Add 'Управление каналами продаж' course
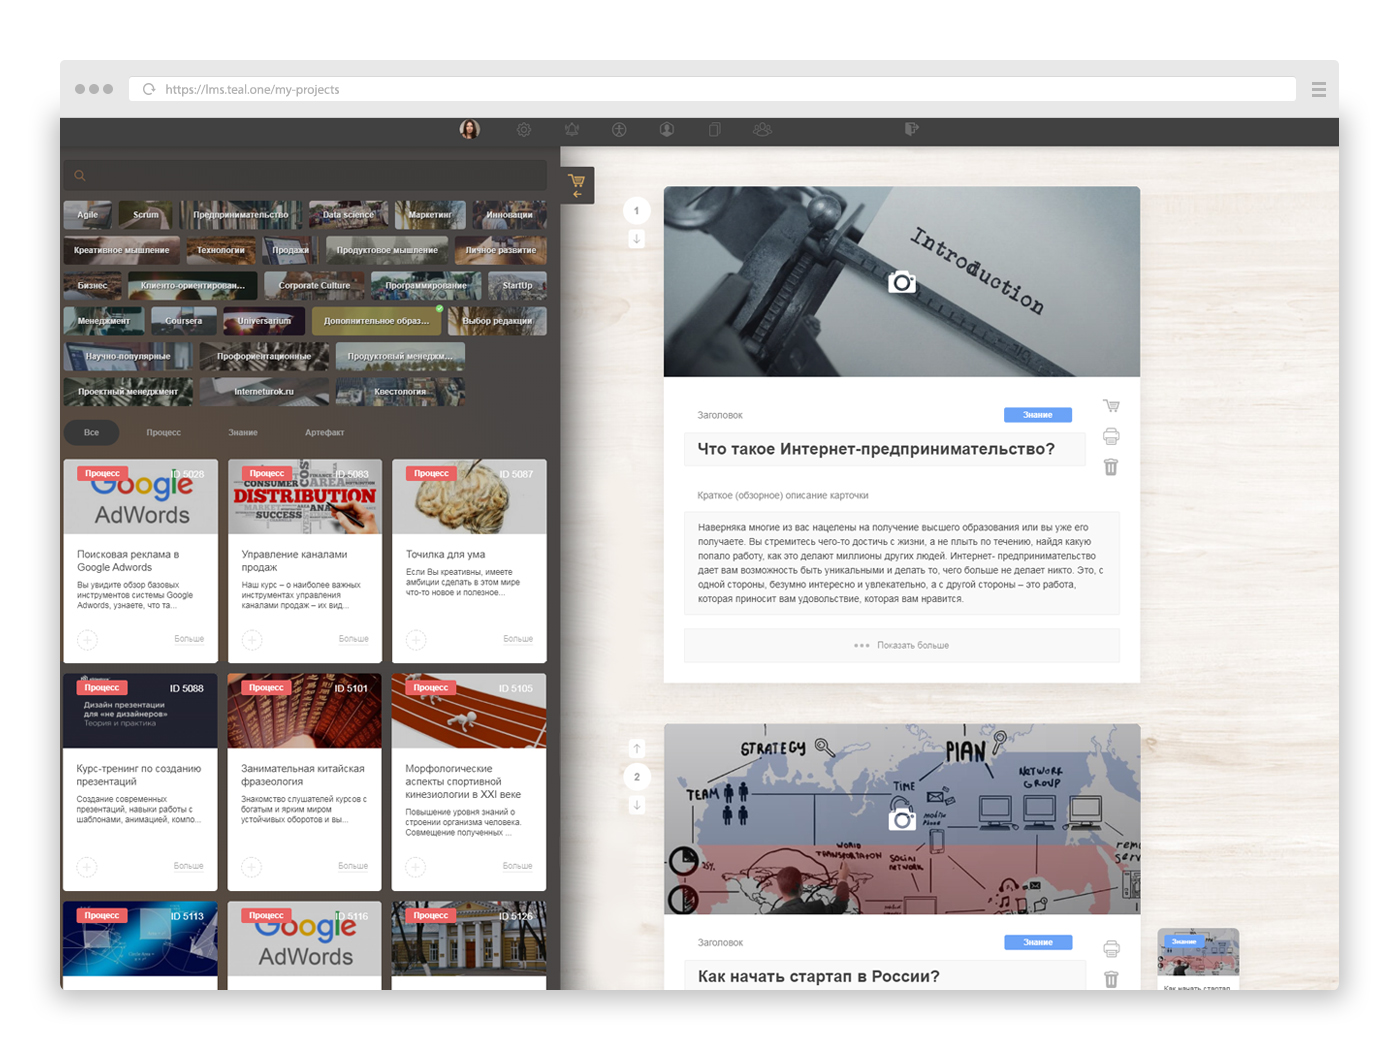 [252, 640]
